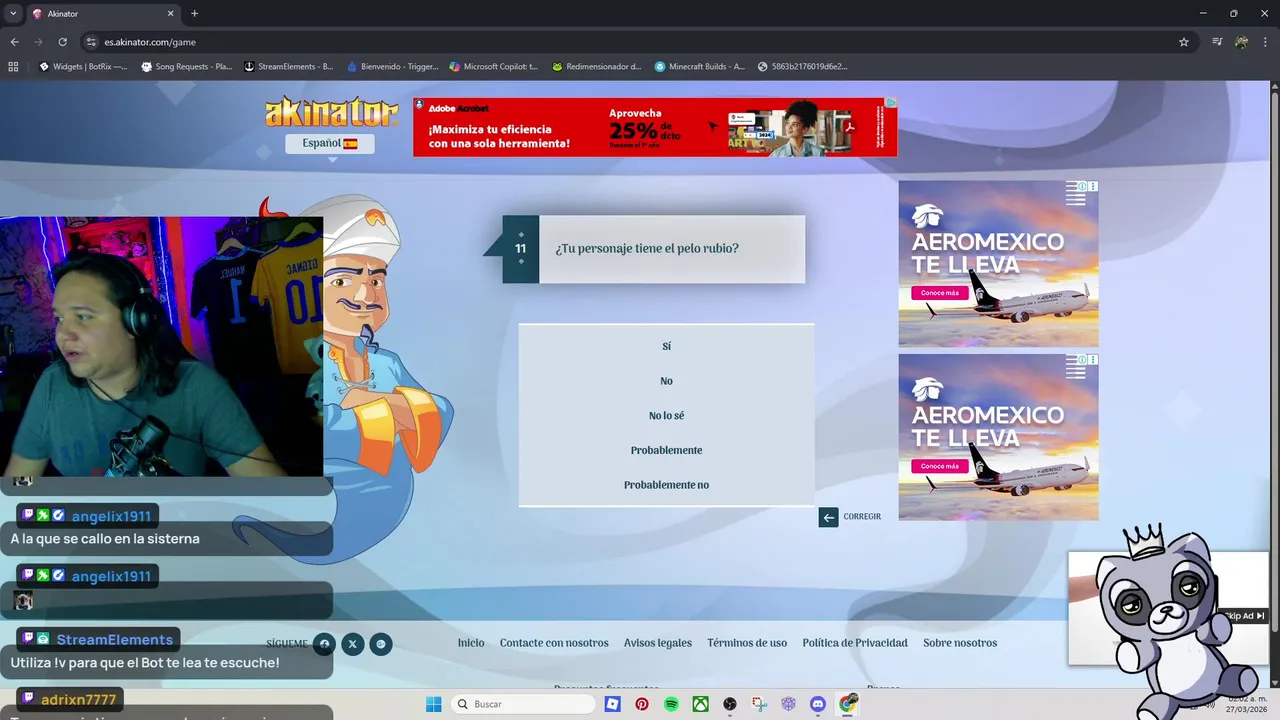Open the Windows Start menu
This screenshot has height=720, width=1280.
tap(433, 704)
